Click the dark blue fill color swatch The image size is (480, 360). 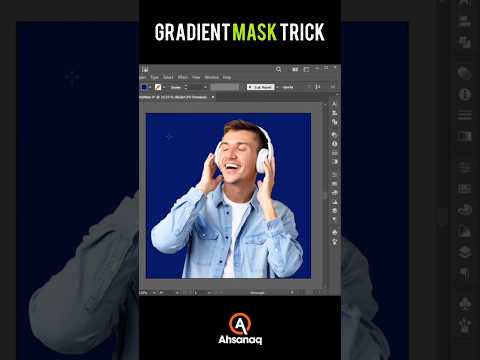(x=144, y=87)
